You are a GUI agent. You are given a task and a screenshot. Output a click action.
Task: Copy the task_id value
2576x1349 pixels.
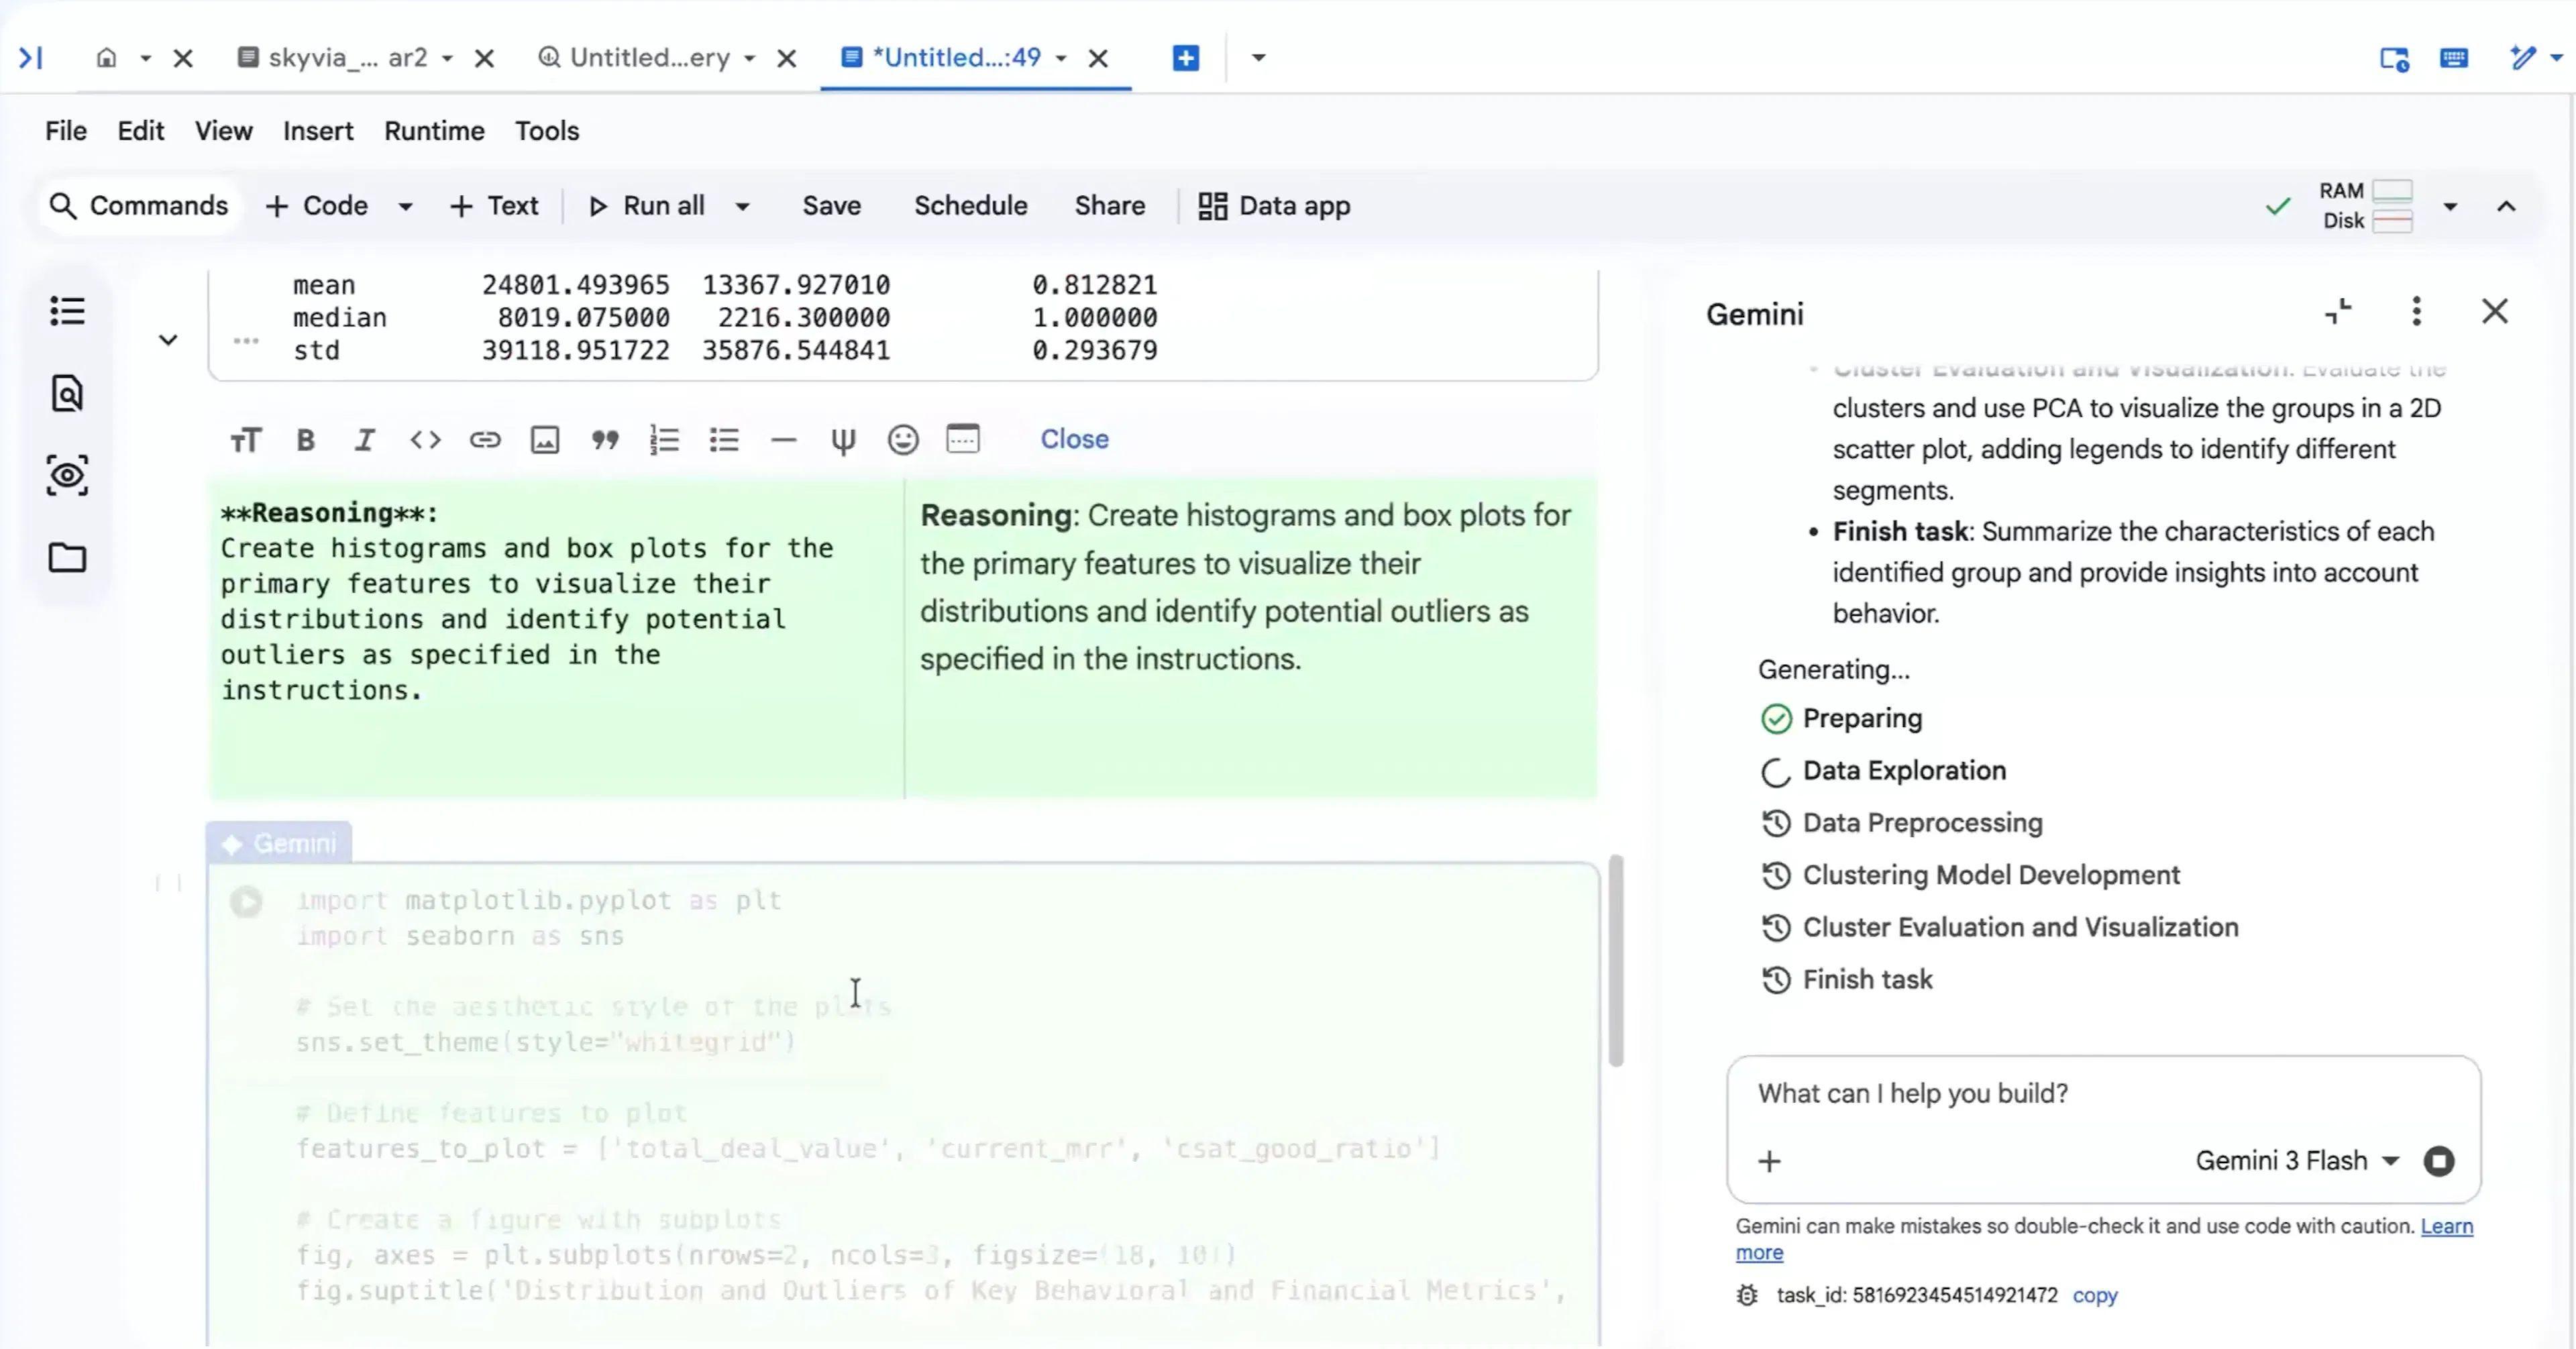(x=2095, y=1296)
